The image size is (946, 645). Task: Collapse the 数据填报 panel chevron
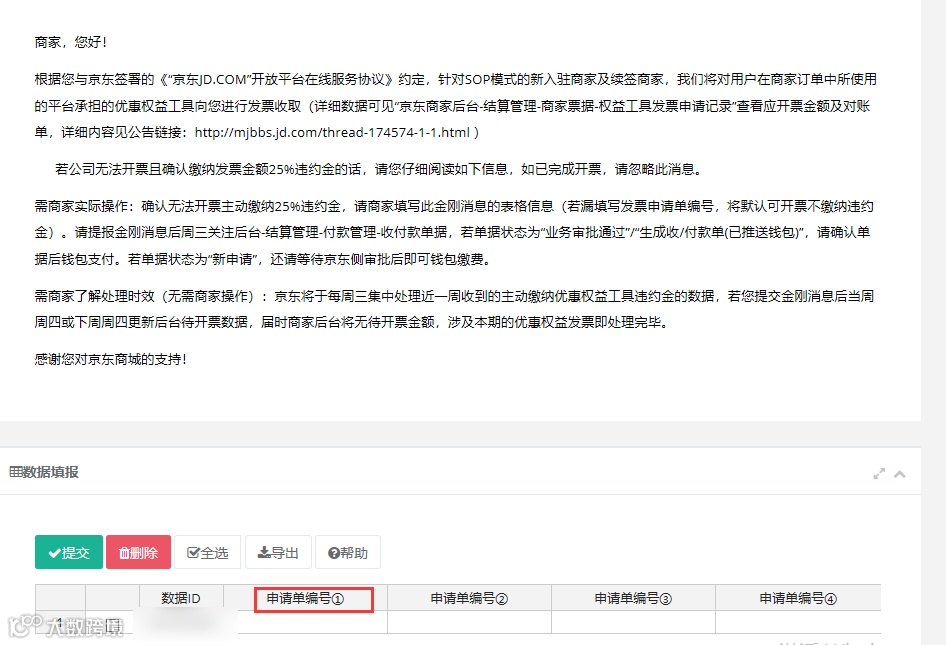point(900,474)
